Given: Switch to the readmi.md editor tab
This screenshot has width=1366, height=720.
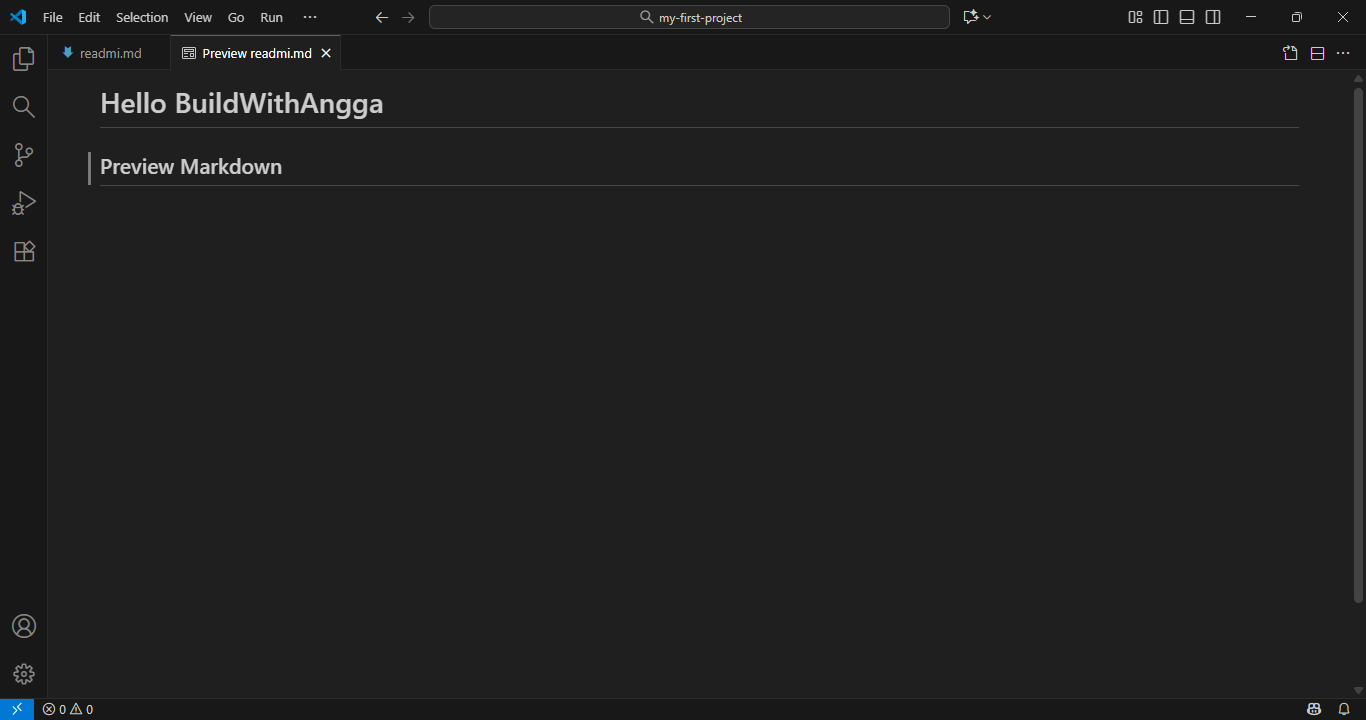Looking at the screenshot, I should [108, 52].
